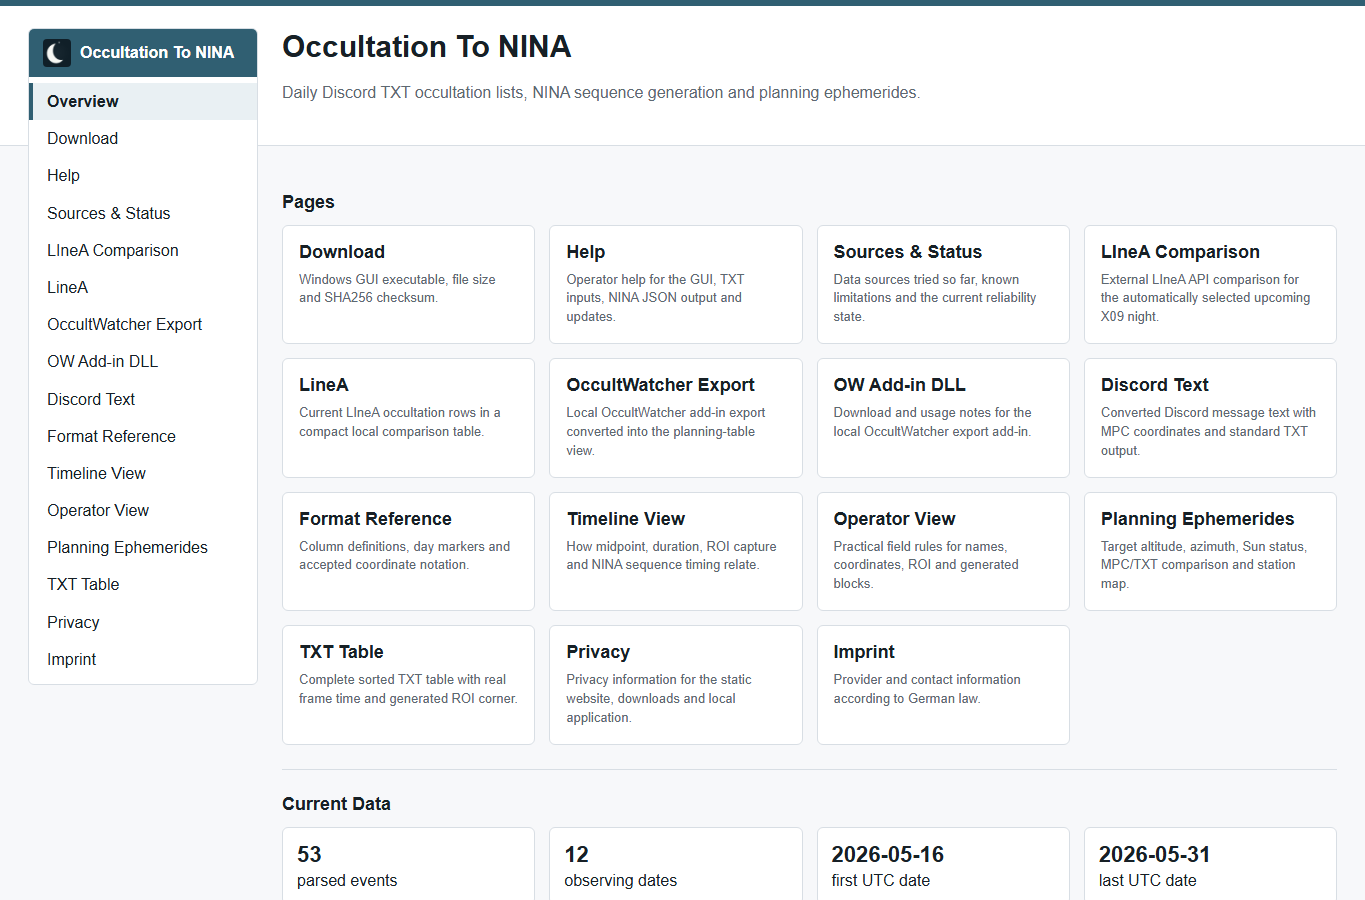
Task: Click the 'Occultation To NINA' page heading
Action: (x=427, y=46)
